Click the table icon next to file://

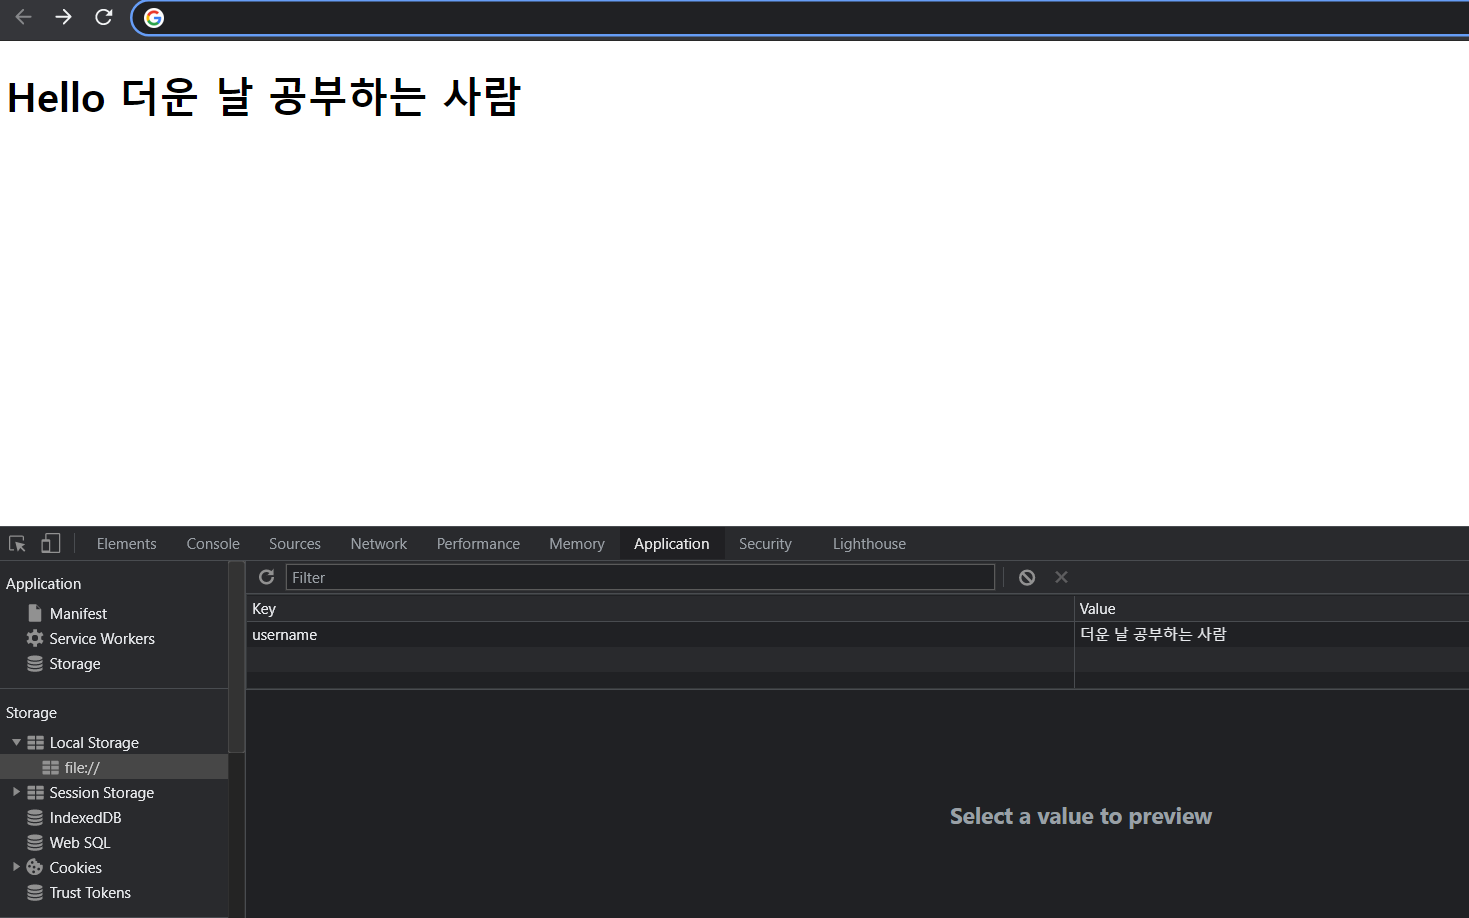point(50,767)
